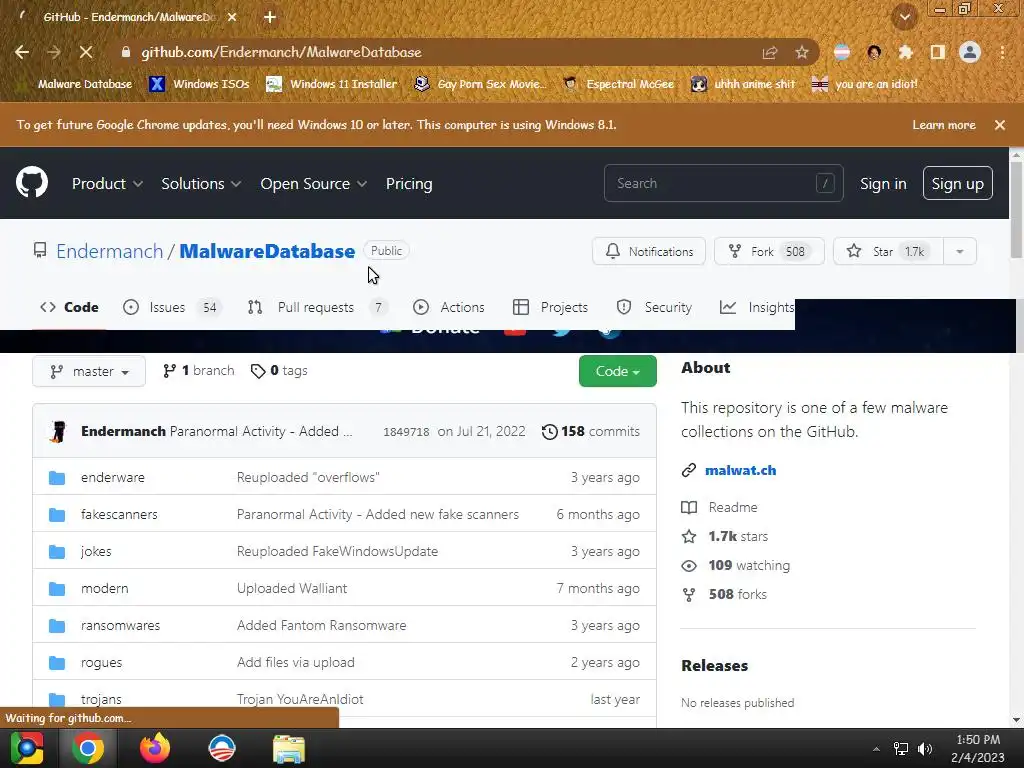Click the GitHub octocat logo
The image size is (1024, 768).
tap(32, 182)
